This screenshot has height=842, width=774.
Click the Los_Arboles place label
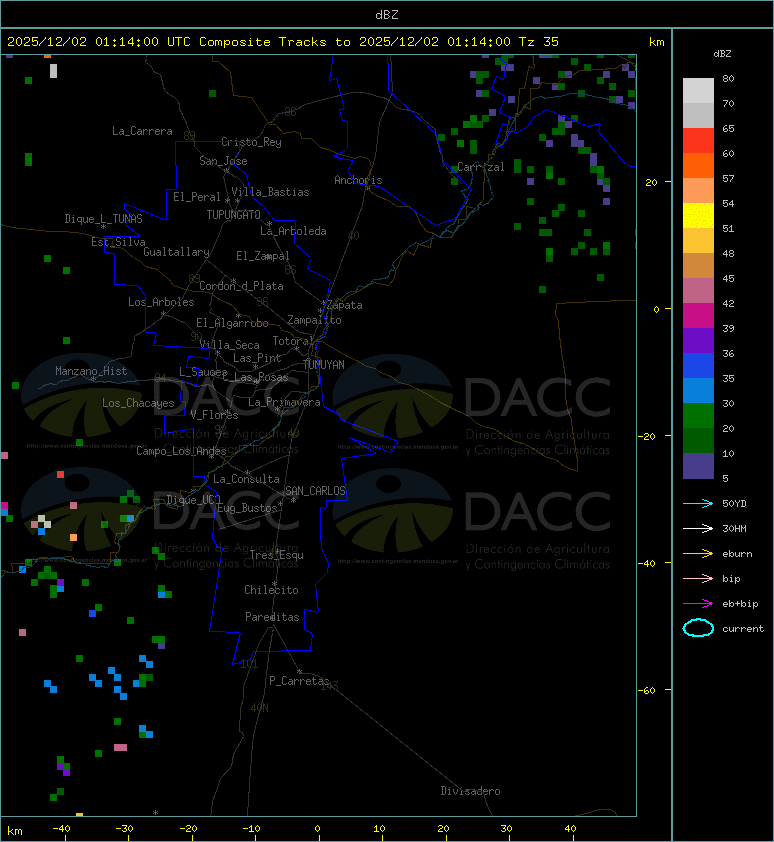pos(161,302)
